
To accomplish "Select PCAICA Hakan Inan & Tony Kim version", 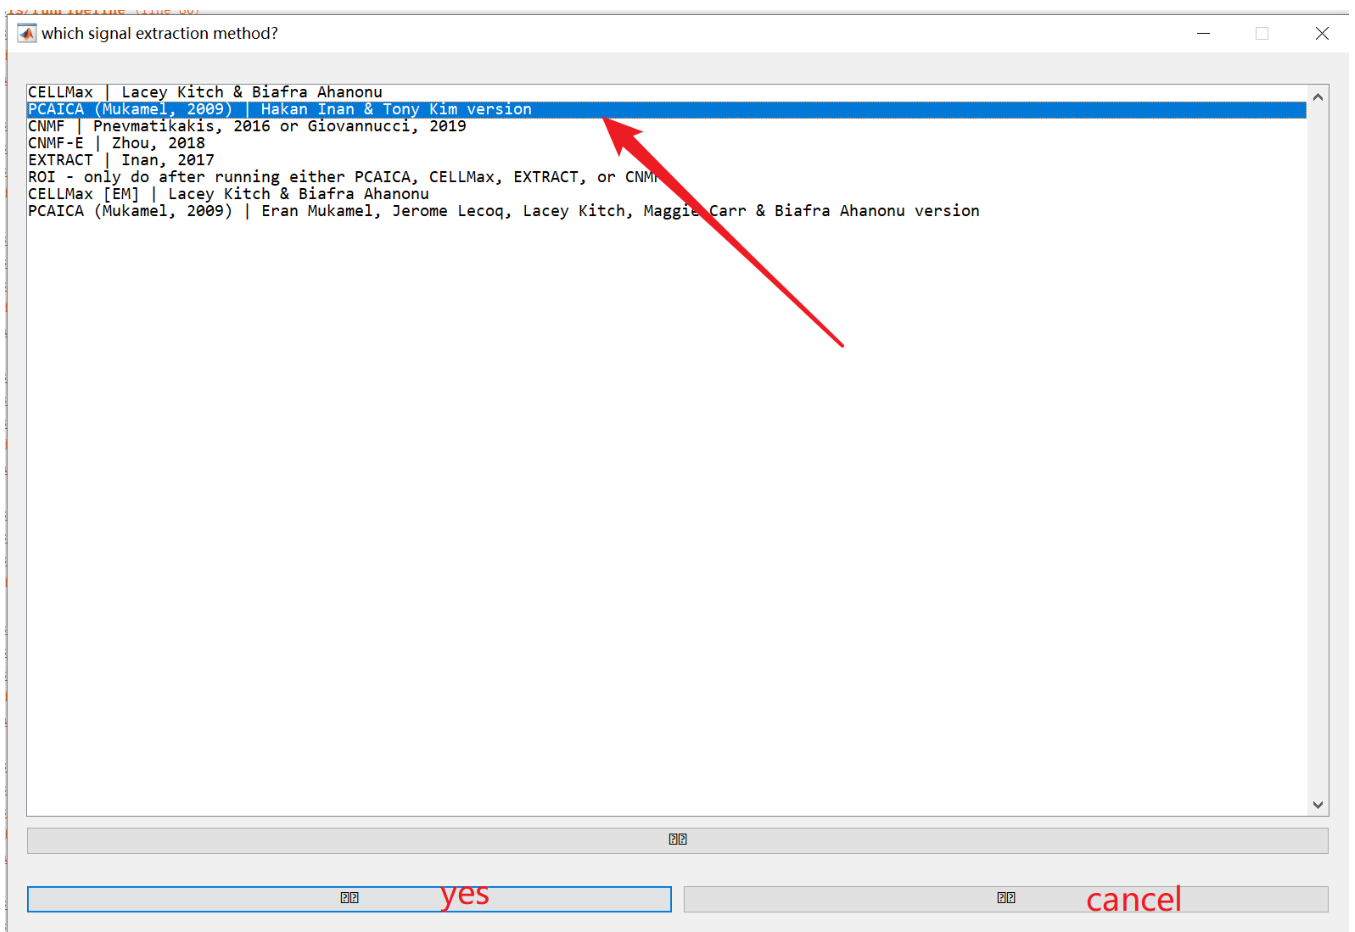I will tap(666, 110).
